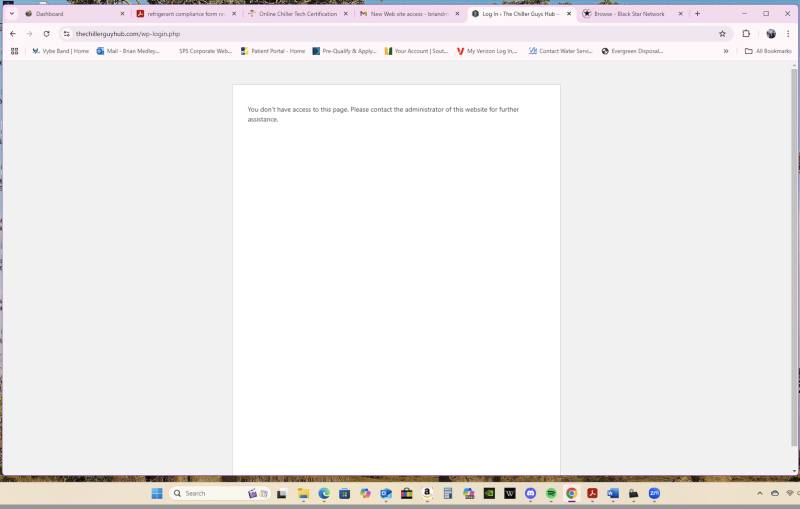Close the refrigerant compliance form tab
The width and height of the screenshot is (800, 509).
pos(234,14)
